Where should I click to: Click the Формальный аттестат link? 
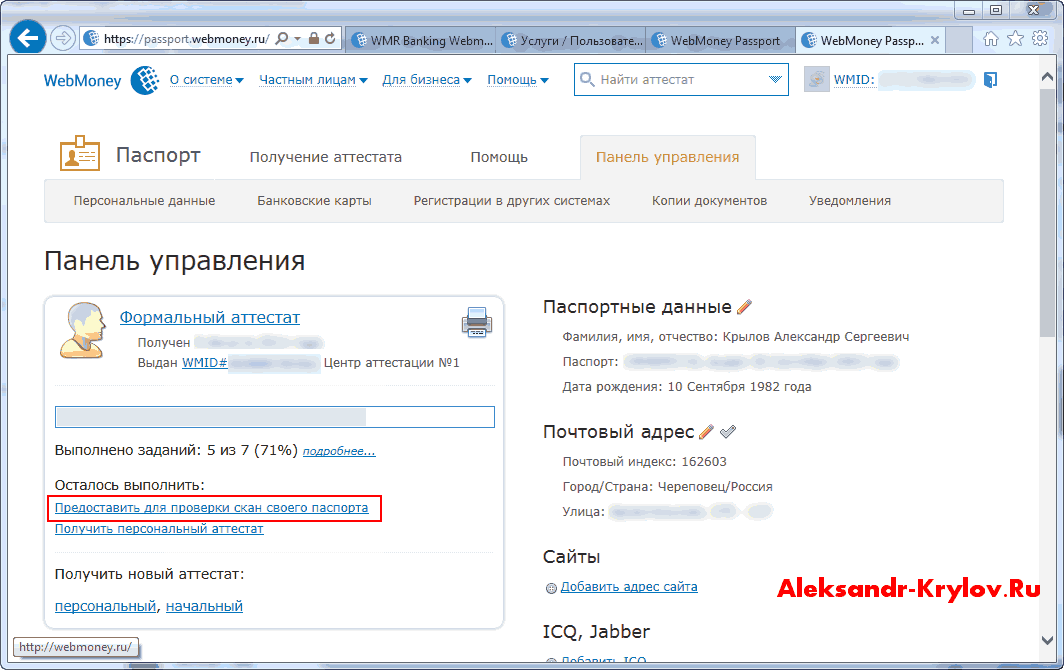[x=210, y=317]
